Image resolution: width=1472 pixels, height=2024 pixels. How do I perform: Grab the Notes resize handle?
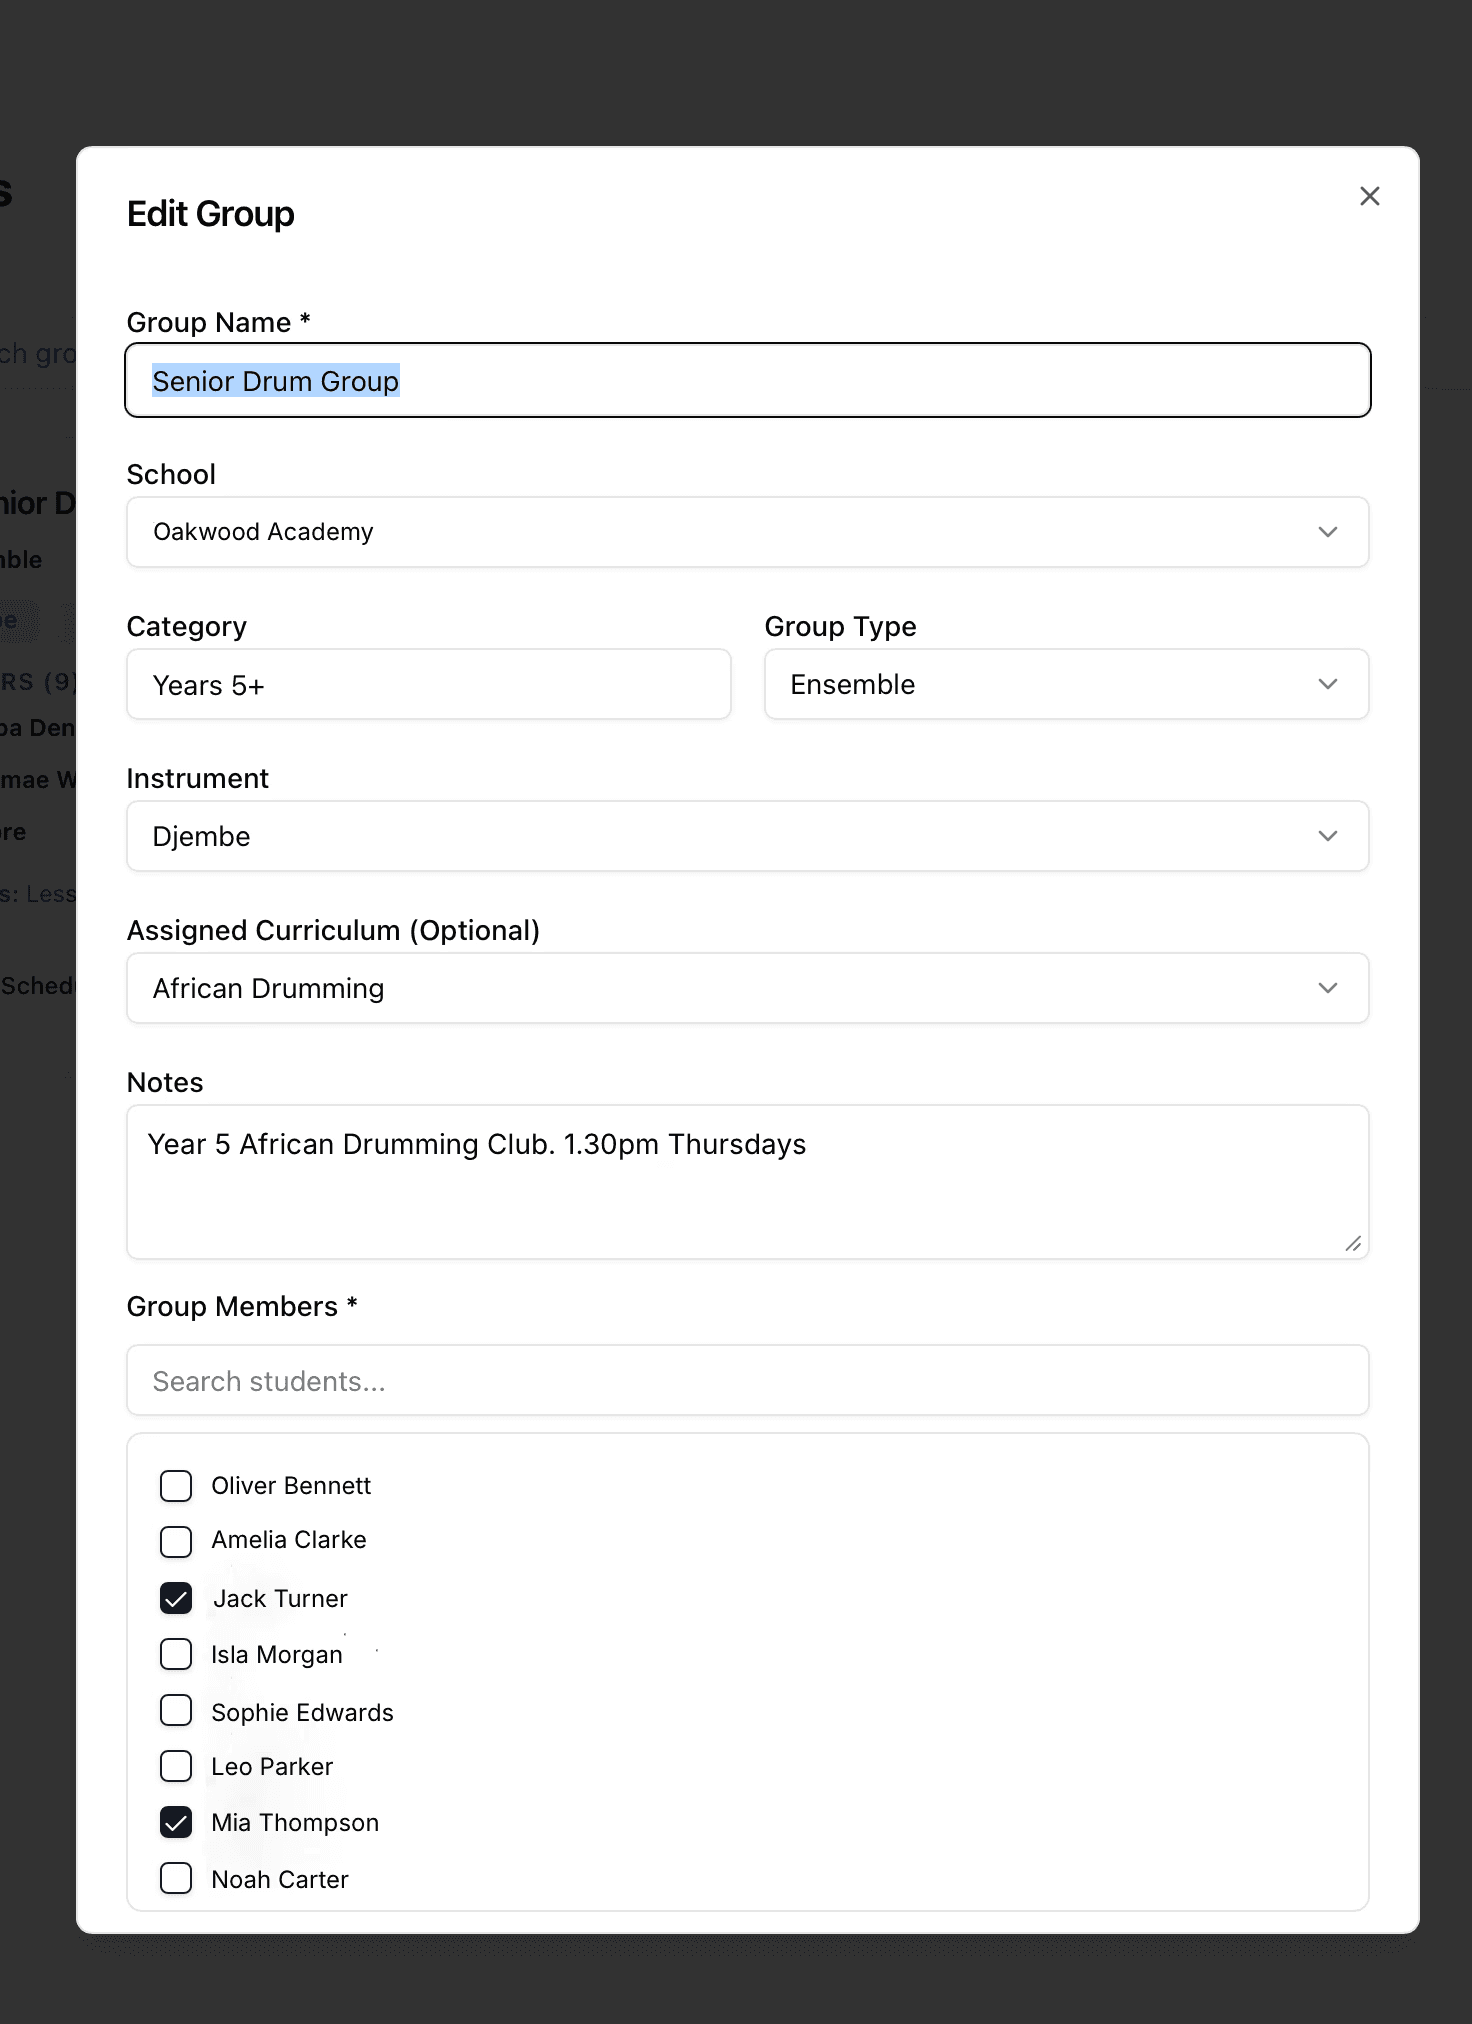click(x=1353, y=1243)
